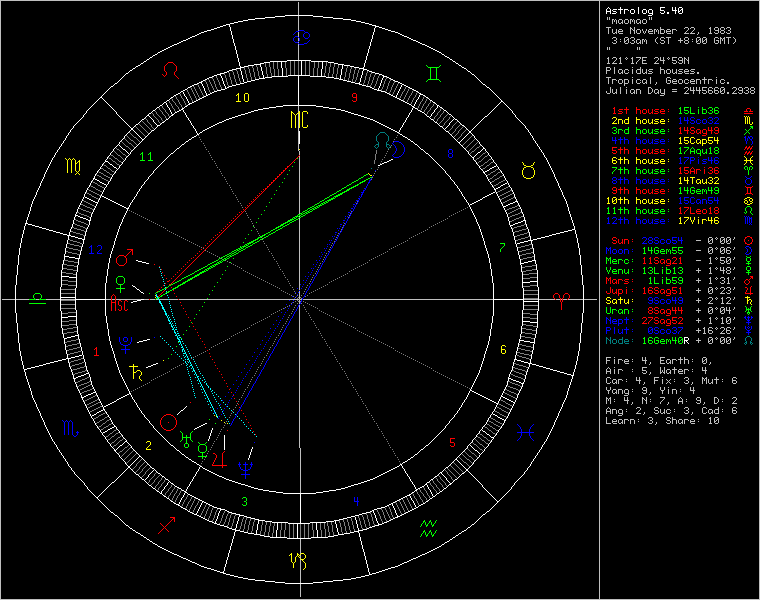Click the Leo zodiac glyph on the wheel
The width and height of the screenshot is (760, 600).
pos(171,71)
